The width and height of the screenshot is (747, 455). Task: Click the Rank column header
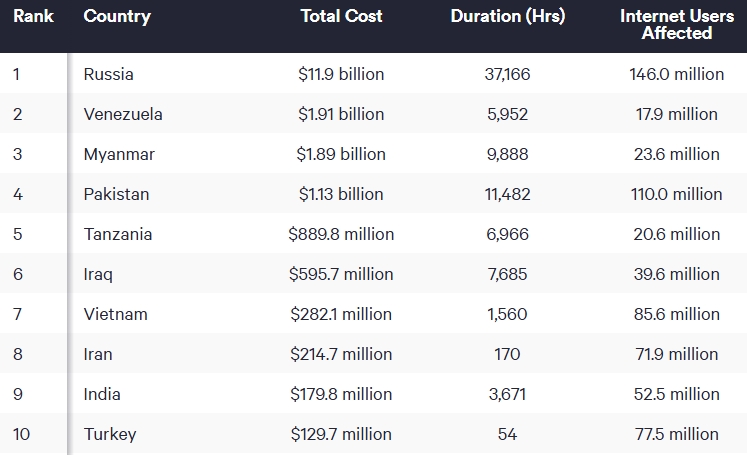click(x=33, y=16)
